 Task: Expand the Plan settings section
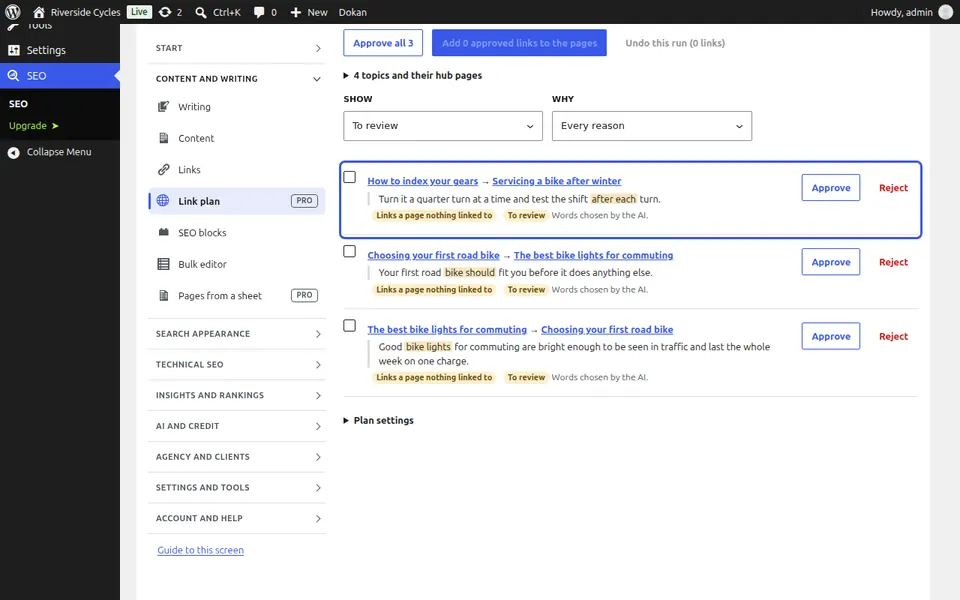tap(378, 420)
